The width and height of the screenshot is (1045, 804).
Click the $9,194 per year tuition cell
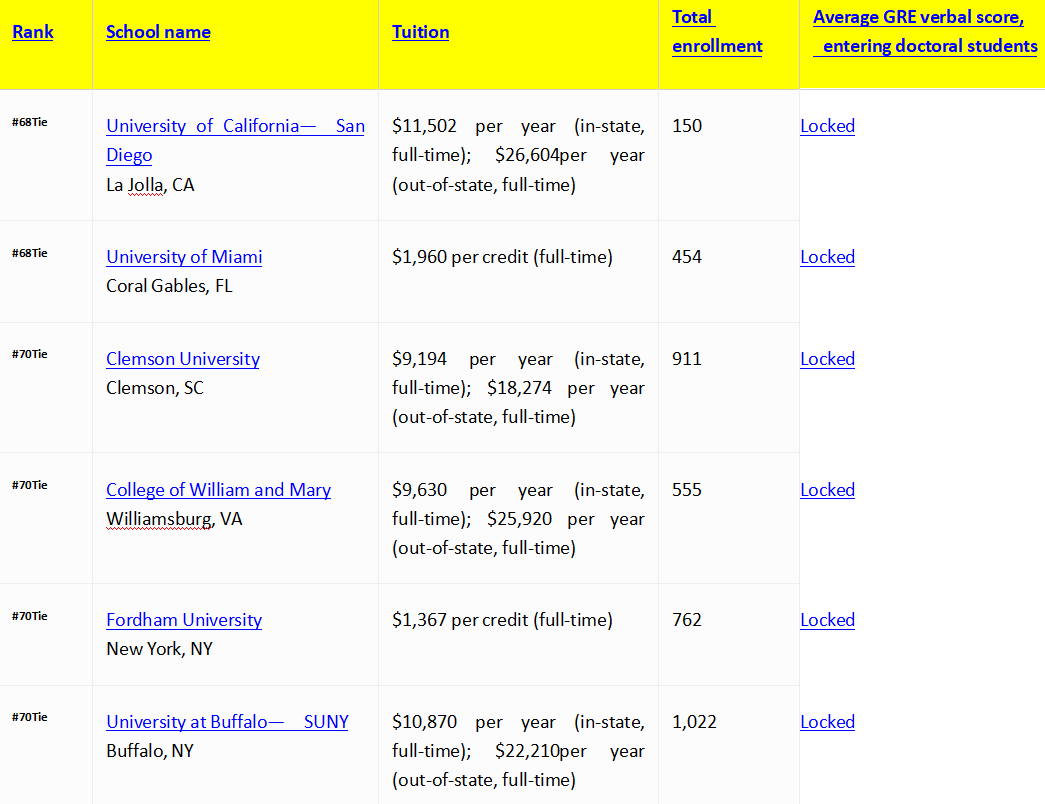click(519, 388)
